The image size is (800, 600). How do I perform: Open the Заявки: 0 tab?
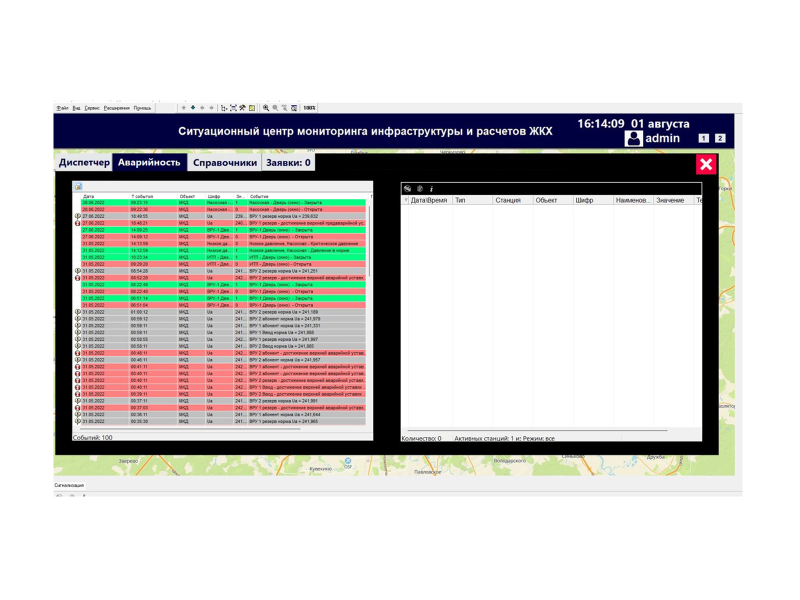tap(288, 163)
